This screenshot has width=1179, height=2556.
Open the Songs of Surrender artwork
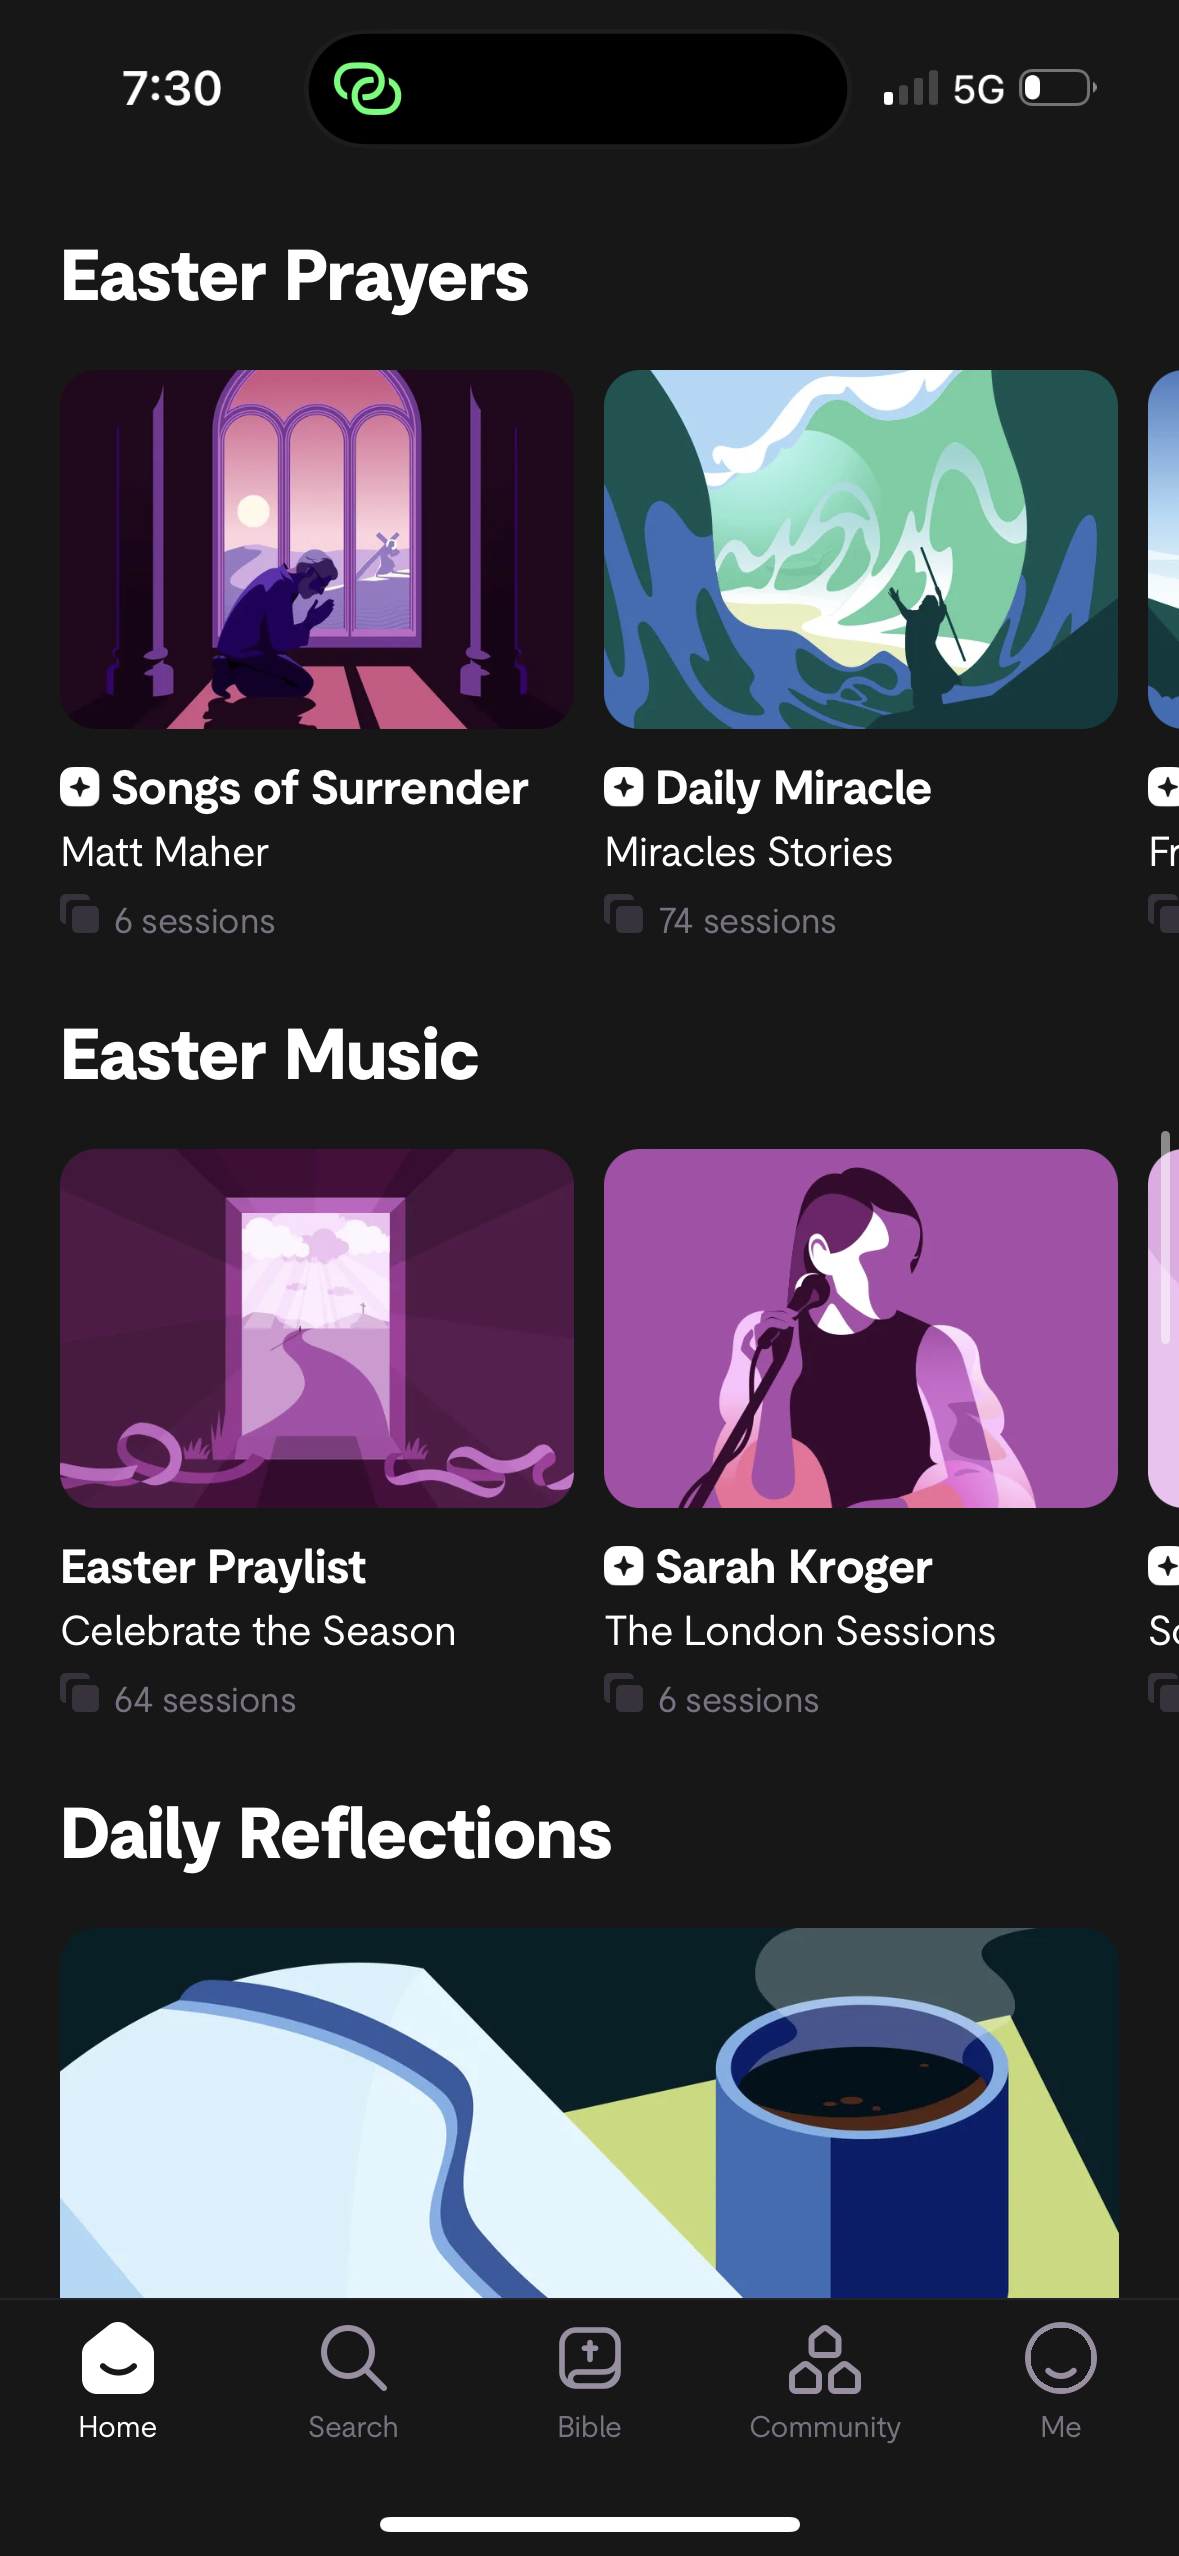[317, 549]
